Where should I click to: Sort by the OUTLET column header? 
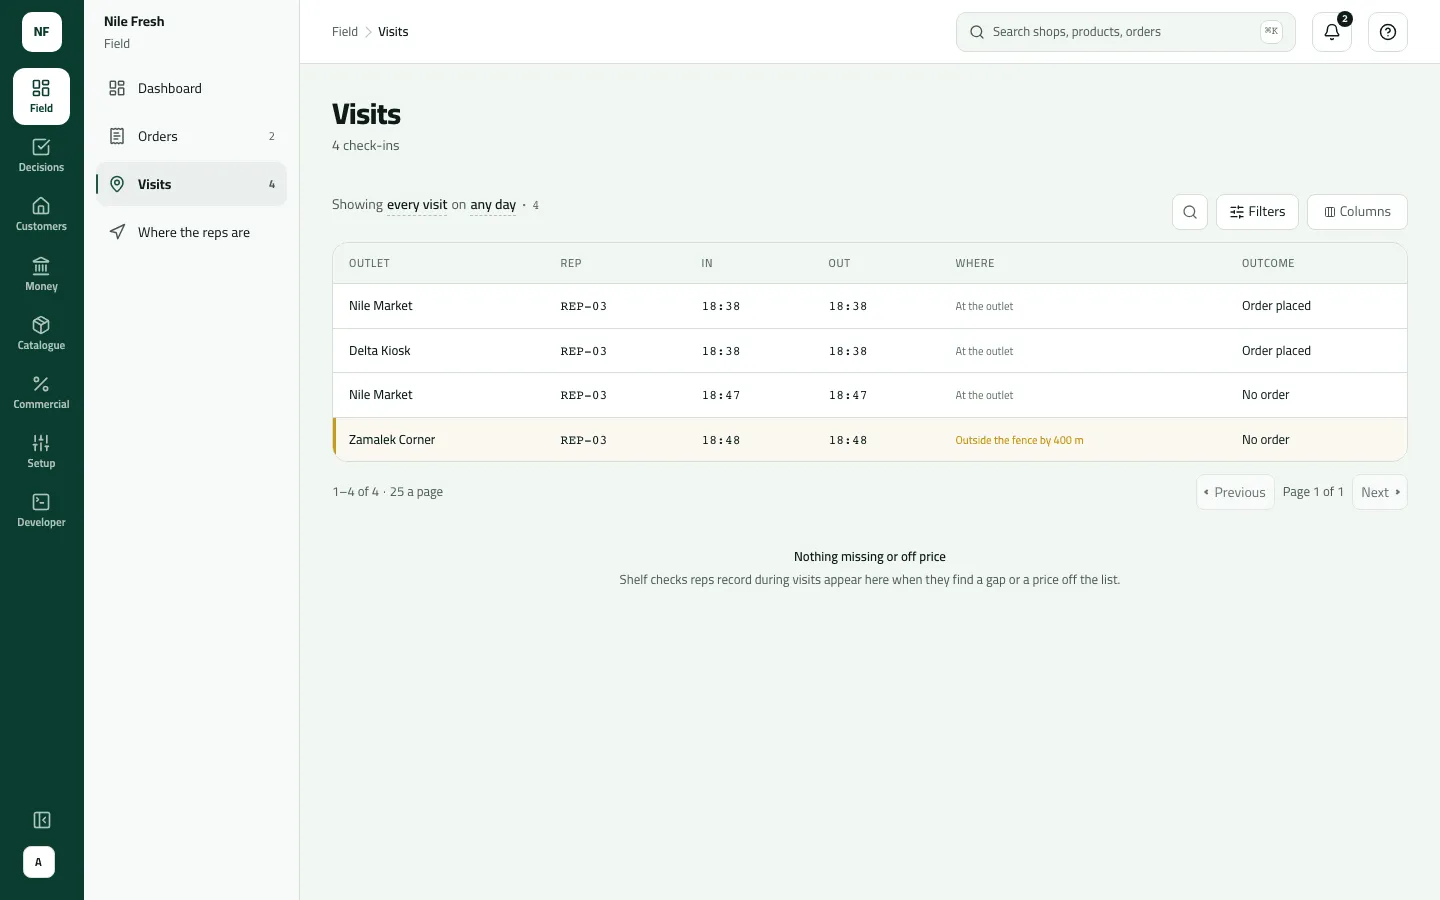tap(369, 263)
